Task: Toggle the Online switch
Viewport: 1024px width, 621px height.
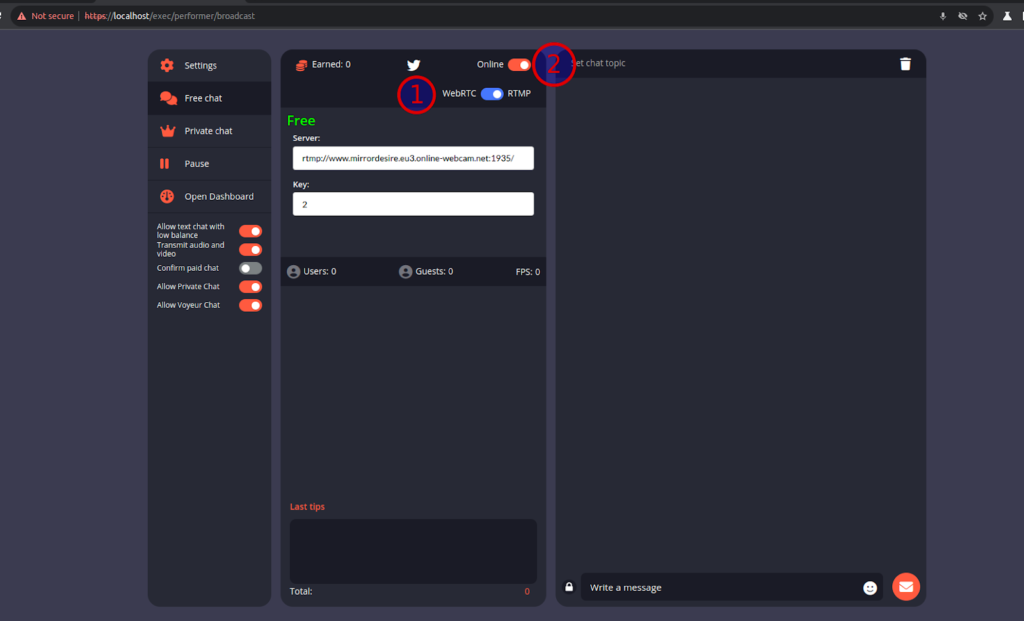Action: (519, 64)
